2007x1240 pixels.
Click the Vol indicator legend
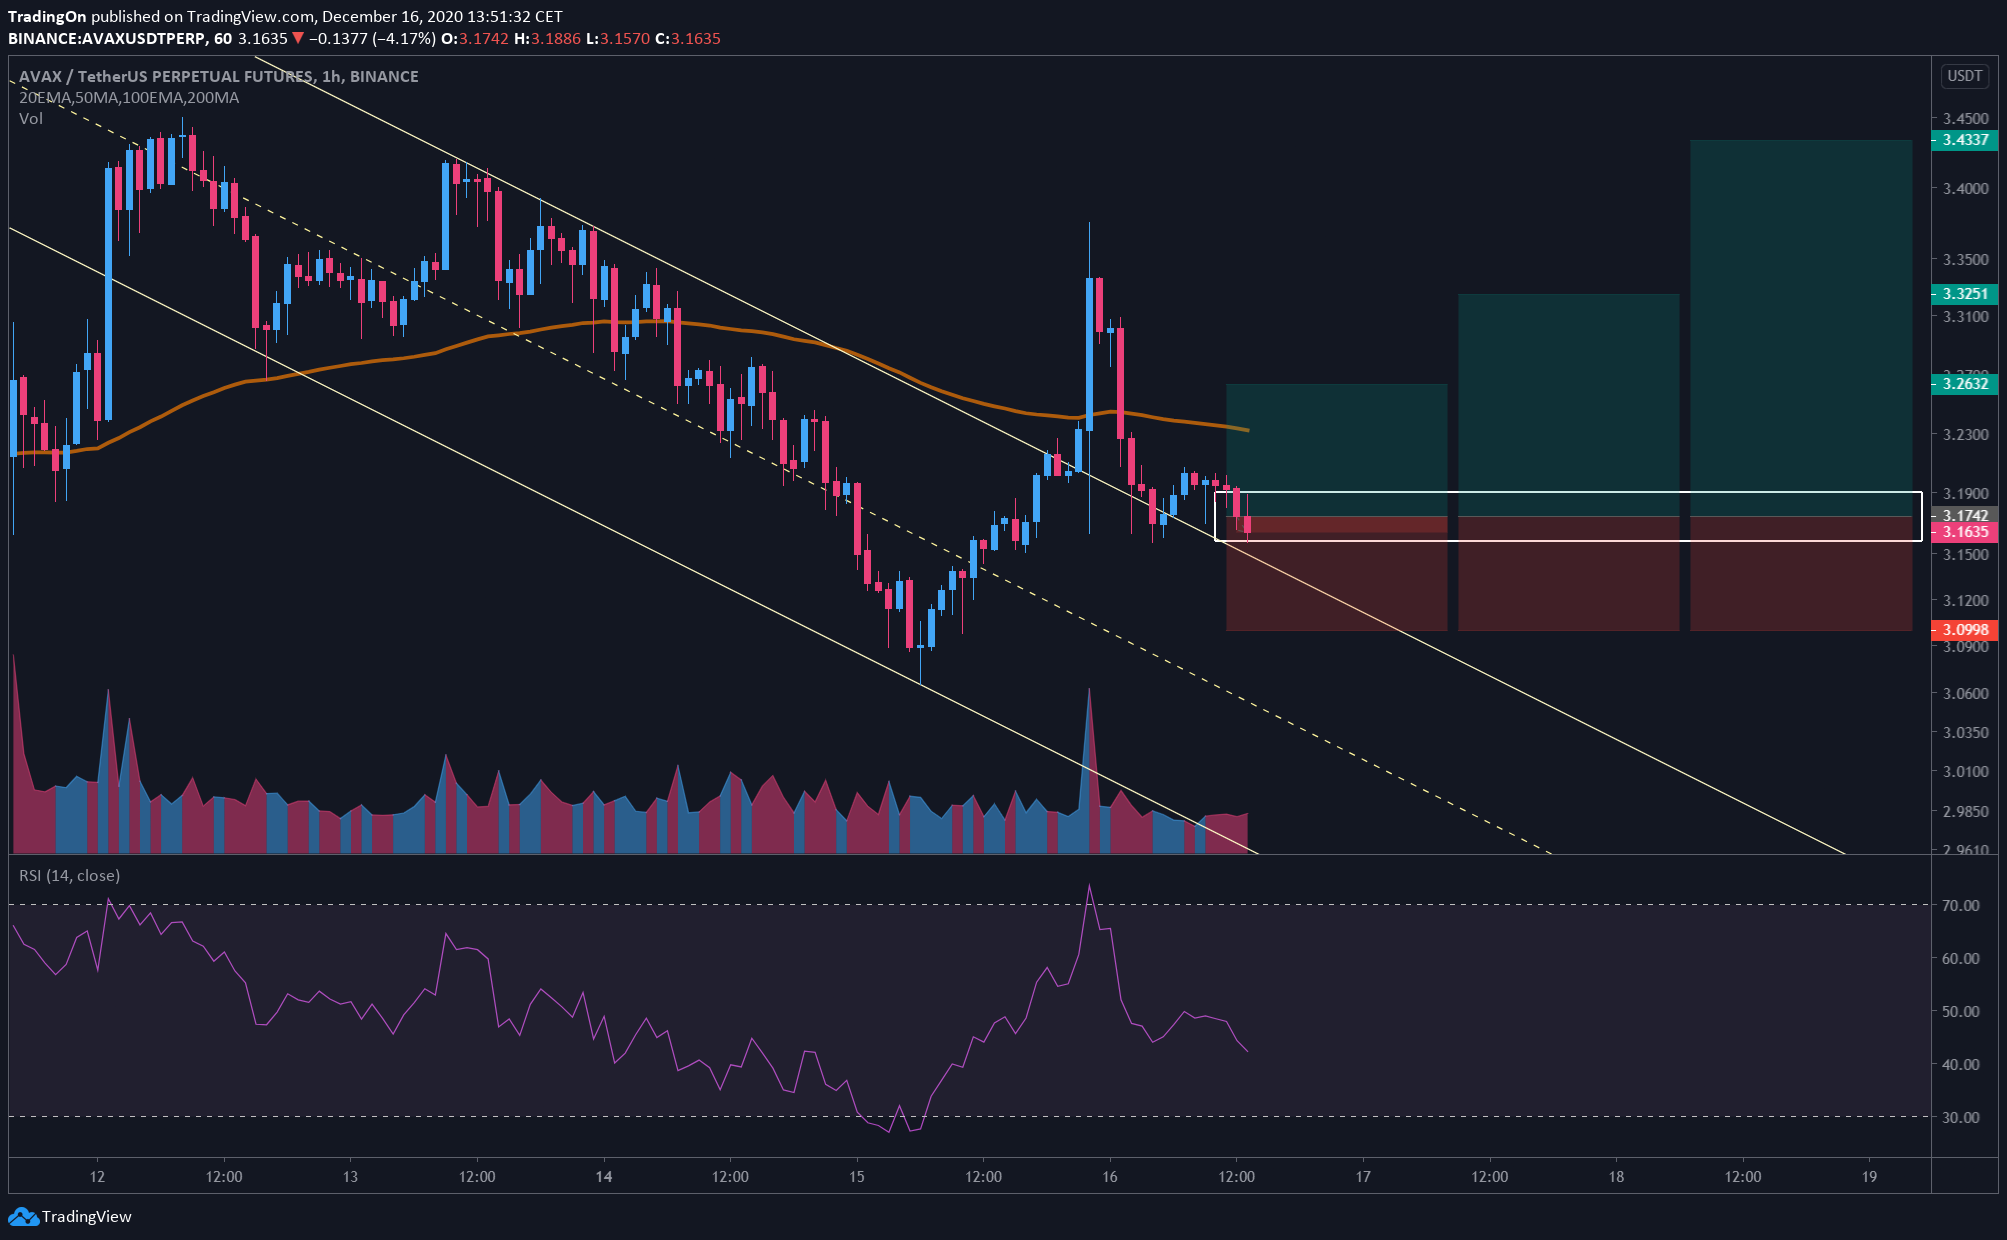[x=31, y=119]
